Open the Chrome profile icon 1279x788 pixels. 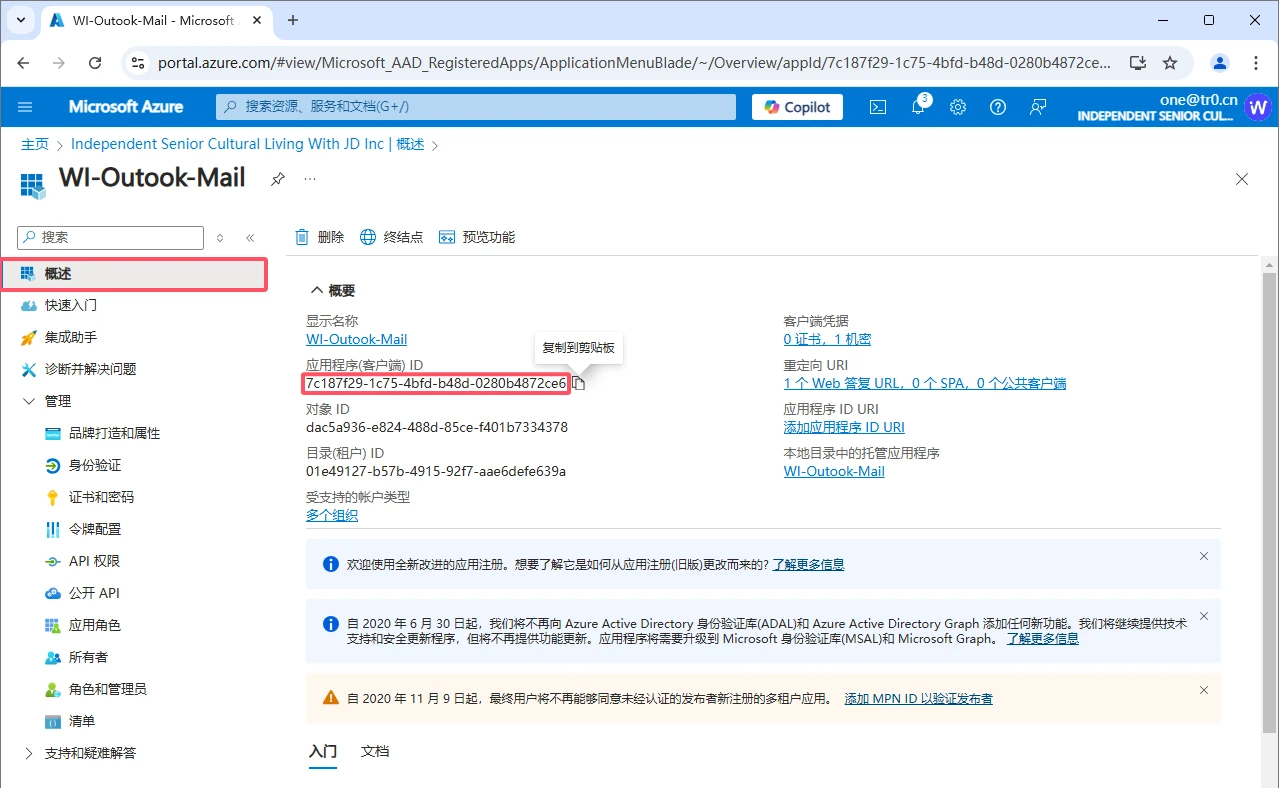1219,62
